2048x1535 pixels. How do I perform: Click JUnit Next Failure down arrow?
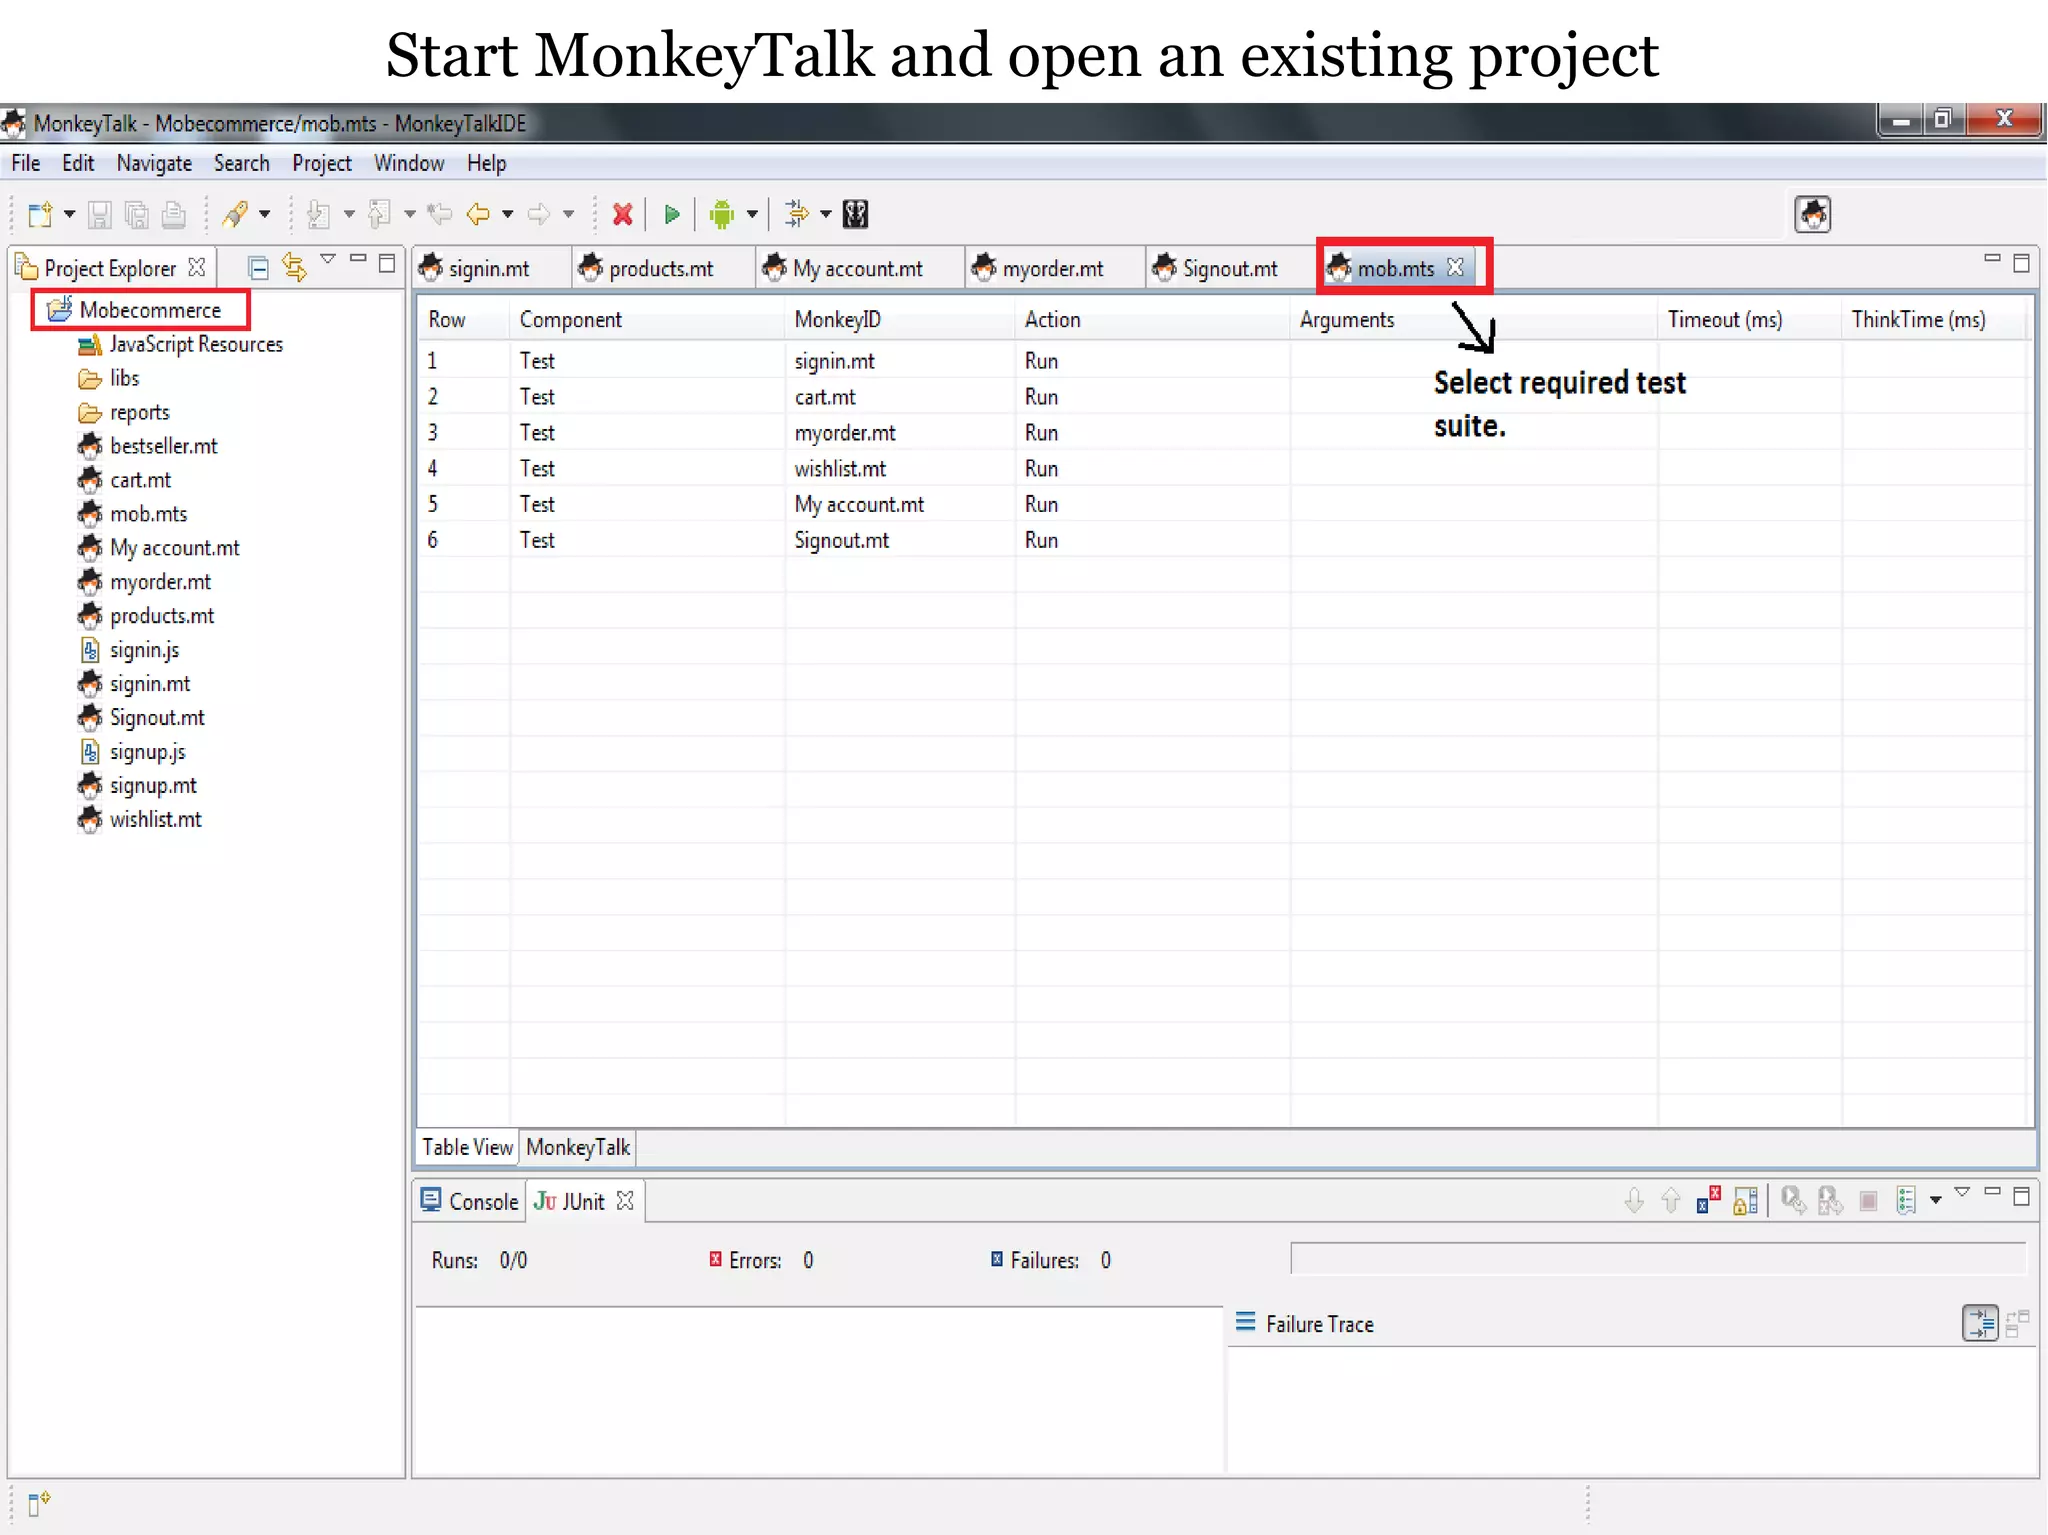1634,1200
